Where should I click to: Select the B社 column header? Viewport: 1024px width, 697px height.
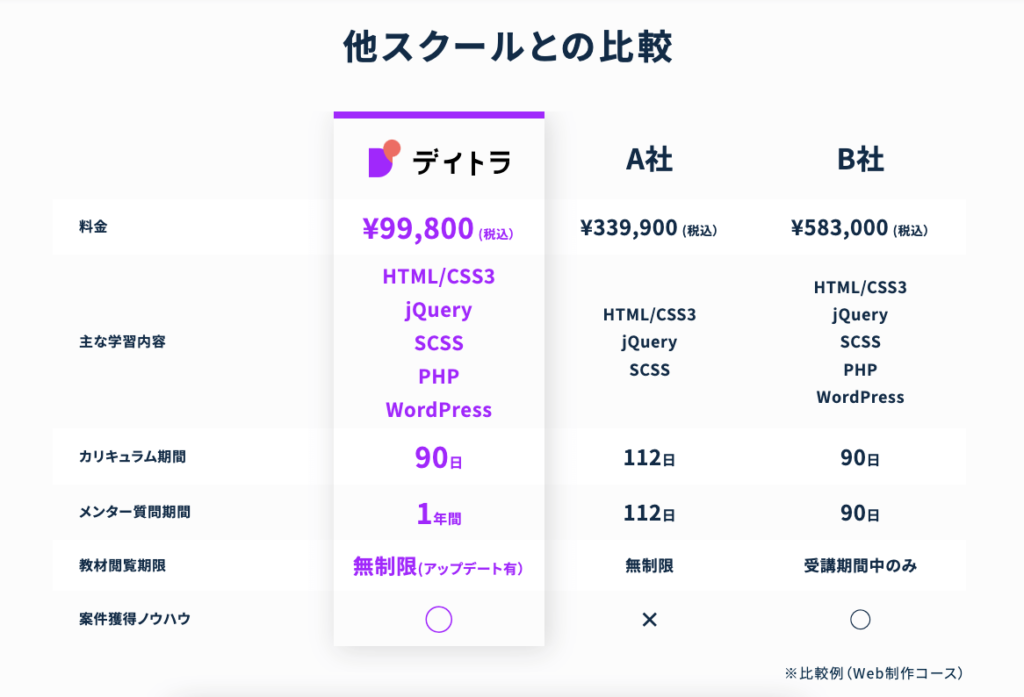coord(860,159)
